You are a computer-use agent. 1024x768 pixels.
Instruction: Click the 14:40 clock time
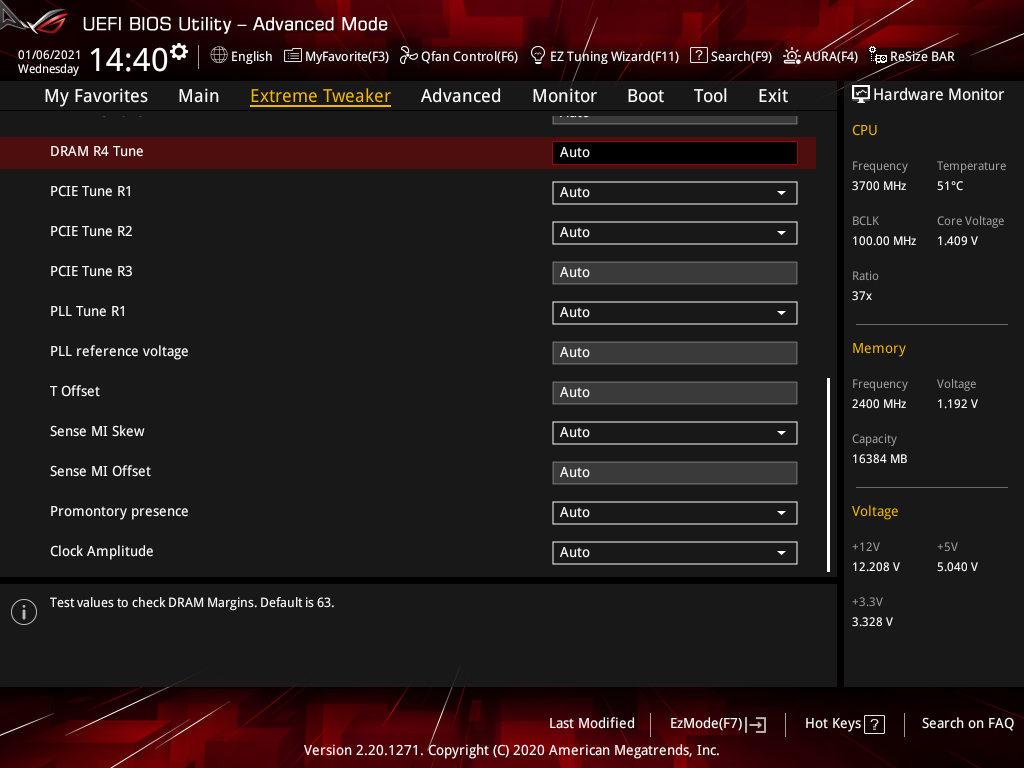[x=129, y=59]
